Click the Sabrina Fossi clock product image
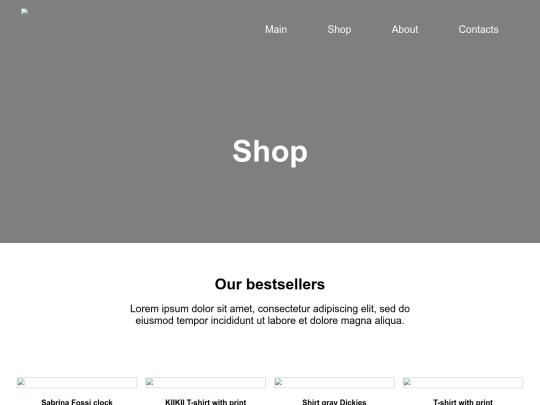The width and height of the screenshot is (540, 405). [77, 383]
